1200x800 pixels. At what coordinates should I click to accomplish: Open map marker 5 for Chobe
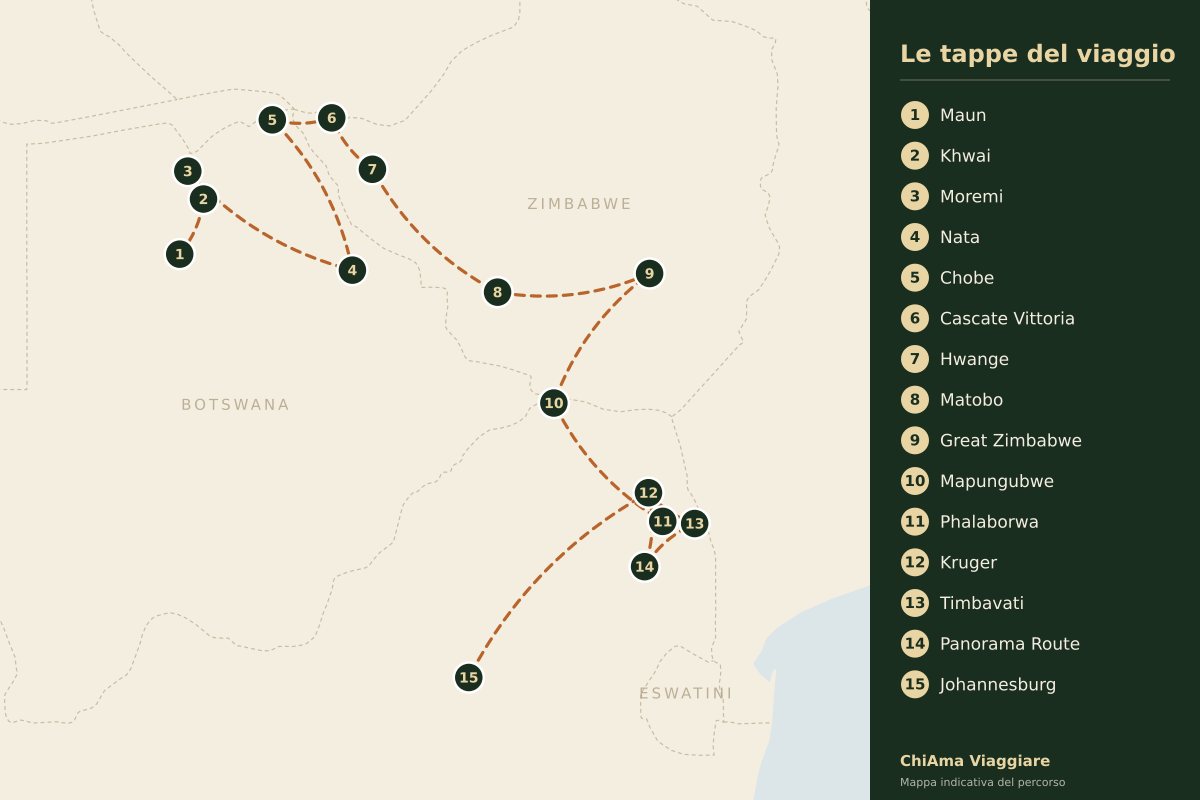[x=272, y=120]
